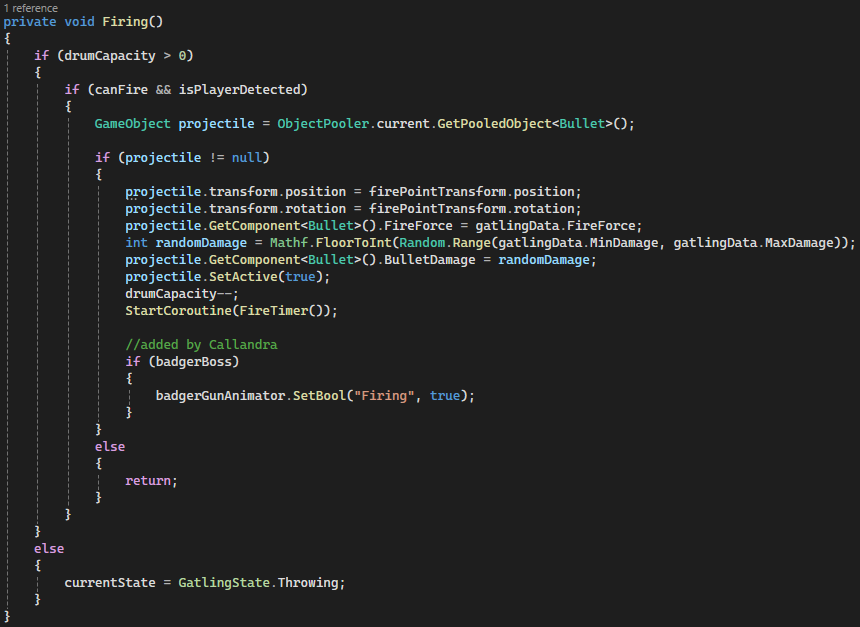The height and width of the screenshot is (627, 860).
Task: Click Mathf class name
Action: pyautogui.click(x=288, y=243)
